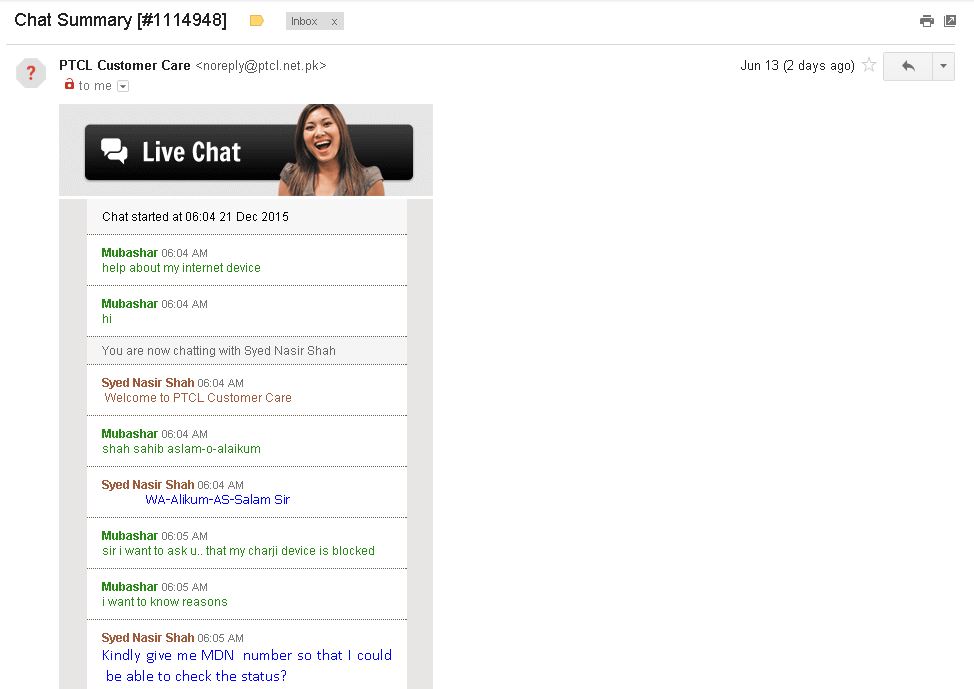Click 'WA-Alikum-AS-Salam Sir' reply
Screen dimensions: 974x689
pos(217,500)
